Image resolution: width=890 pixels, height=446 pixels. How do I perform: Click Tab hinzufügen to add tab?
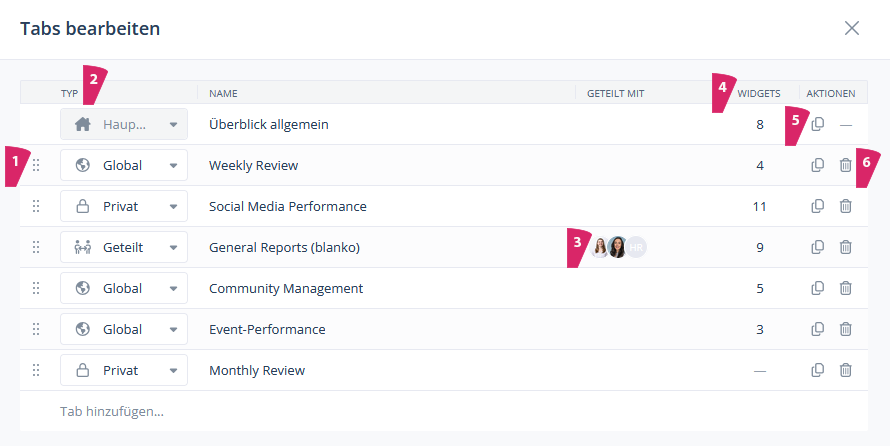(x=112, y=411)
